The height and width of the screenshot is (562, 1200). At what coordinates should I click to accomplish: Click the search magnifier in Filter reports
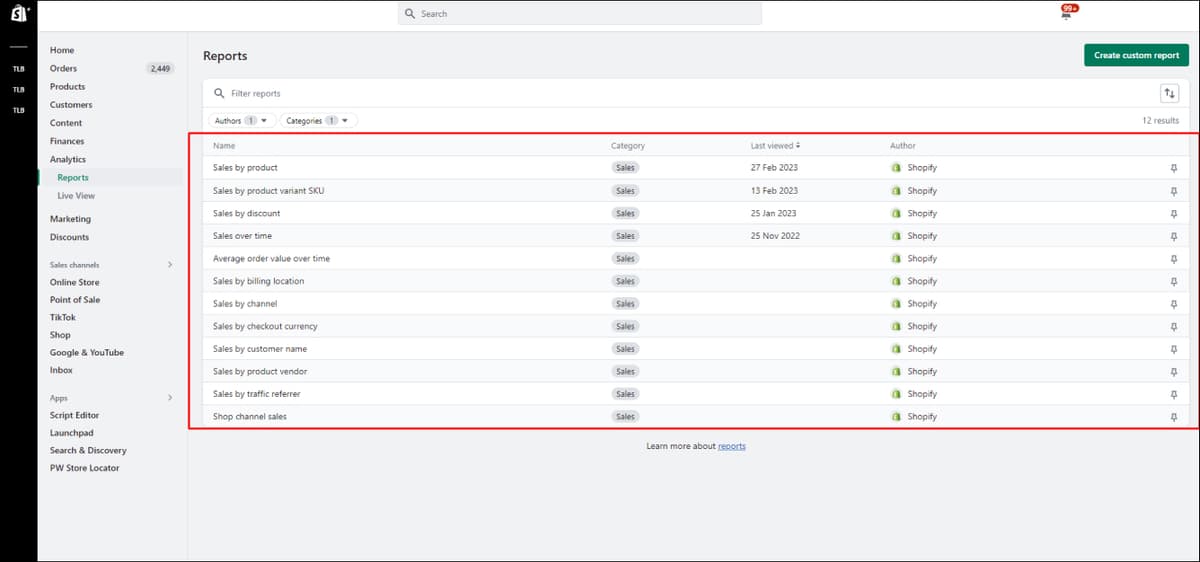(219, 93)
